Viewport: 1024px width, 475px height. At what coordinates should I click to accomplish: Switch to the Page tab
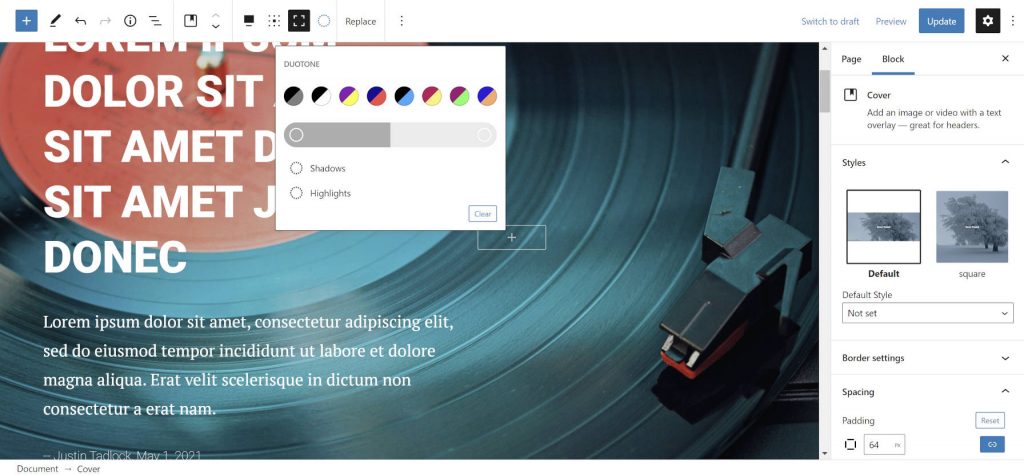point(851,59)
